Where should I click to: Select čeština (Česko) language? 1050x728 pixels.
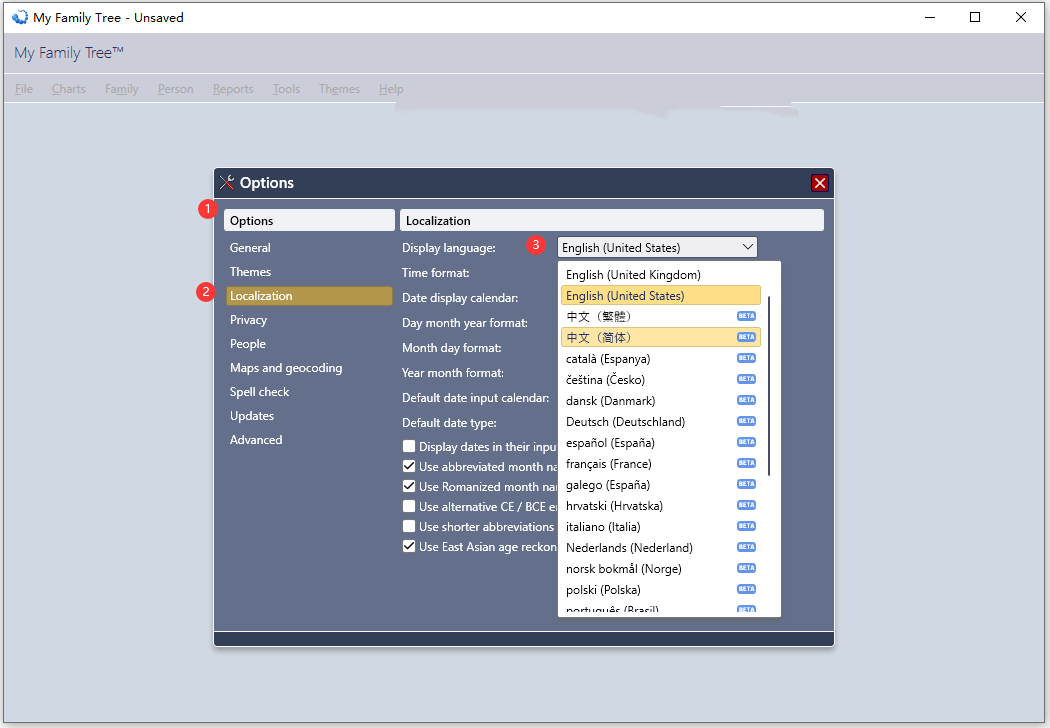(660, 380)
